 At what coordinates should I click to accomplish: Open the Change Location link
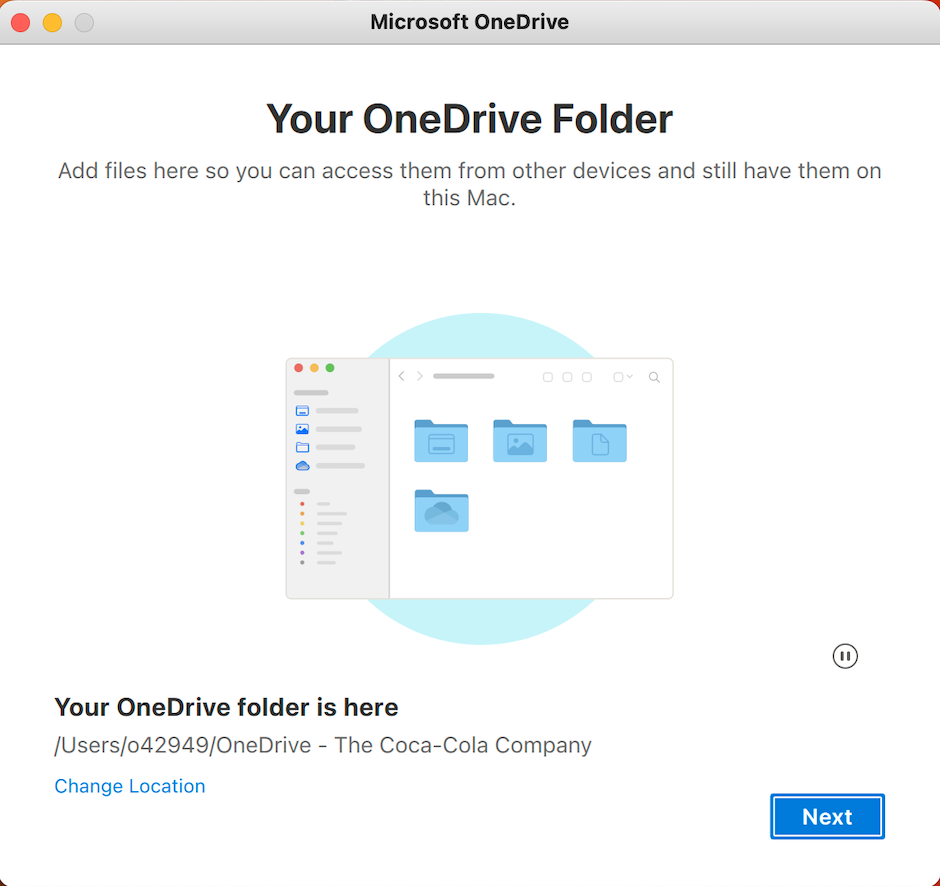pyautogui.click(x=129, y=786)
